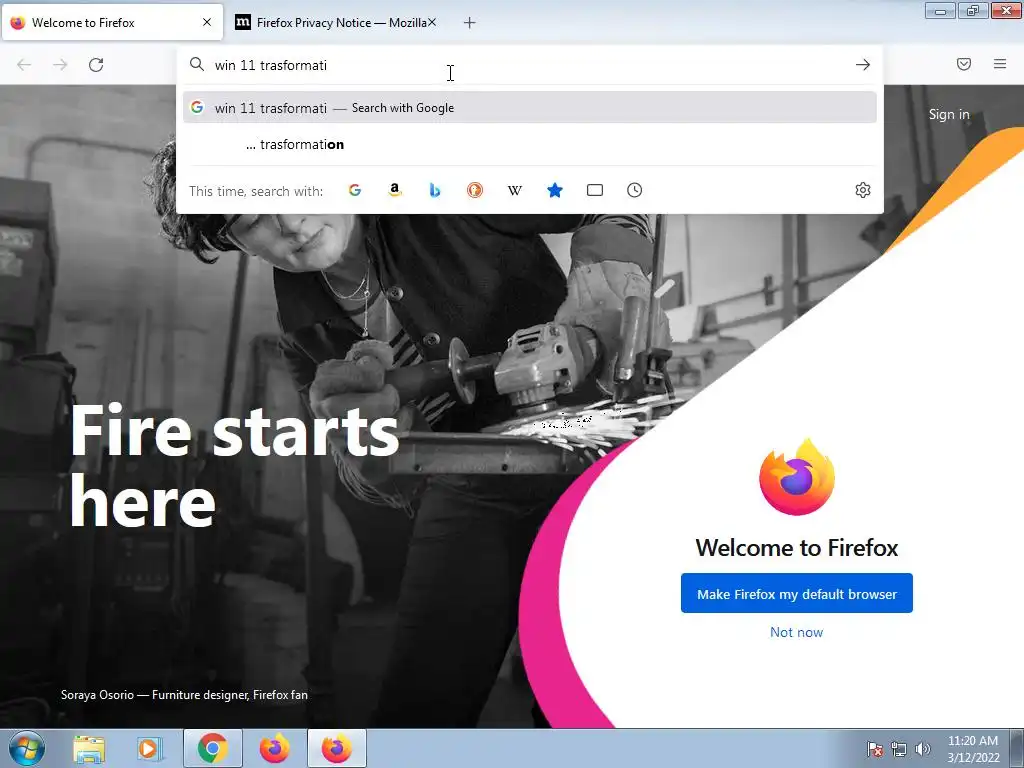This screenshot has height=768, width=1024.
Task: Open the first Firefox taskbar icon
Action: (x=274, y=748)
